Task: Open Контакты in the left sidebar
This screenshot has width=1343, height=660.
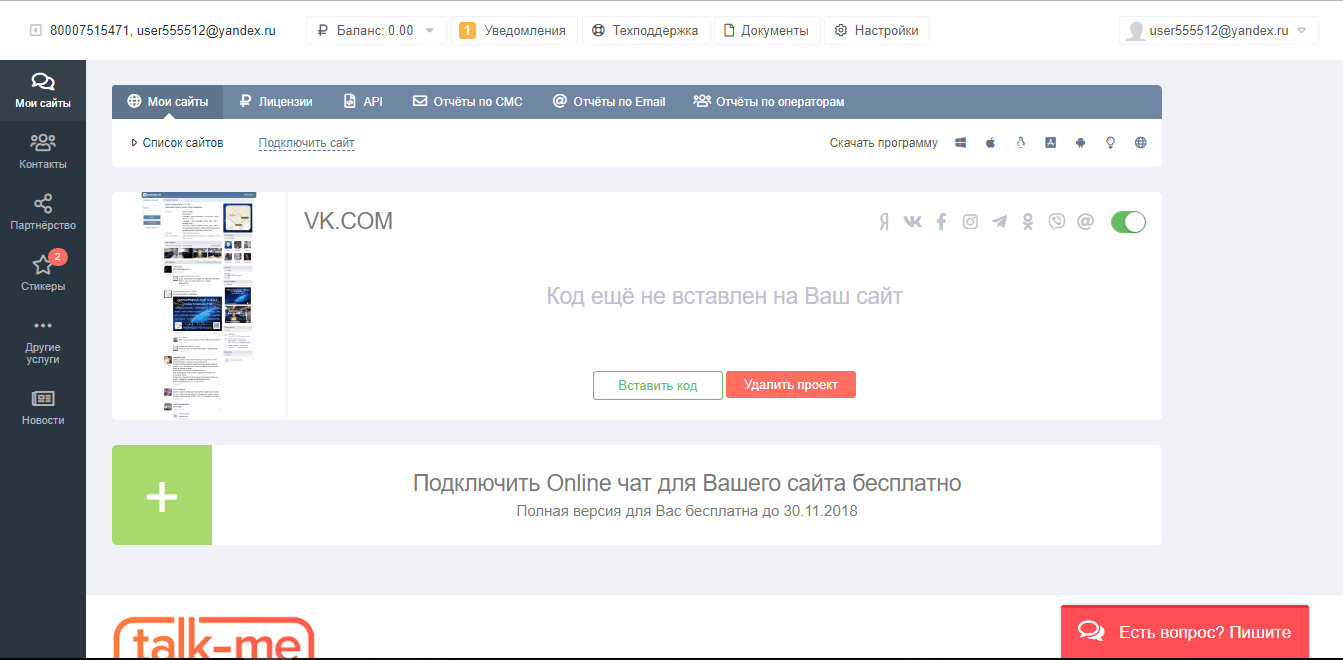Action: coord(43,151)
